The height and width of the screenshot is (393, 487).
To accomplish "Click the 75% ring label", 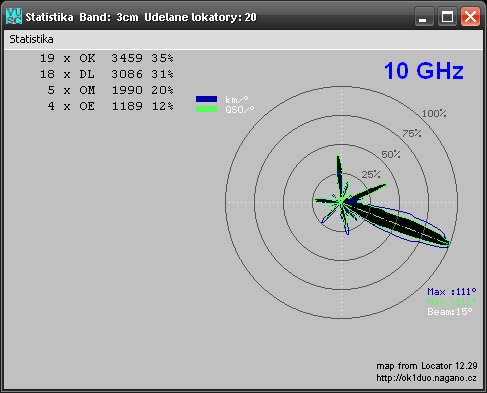I will [412, 134].
